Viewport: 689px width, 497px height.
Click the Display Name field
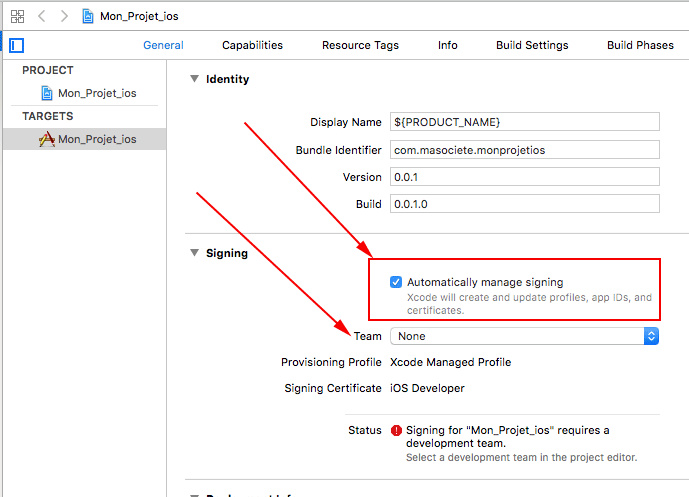tap(525, 122)
